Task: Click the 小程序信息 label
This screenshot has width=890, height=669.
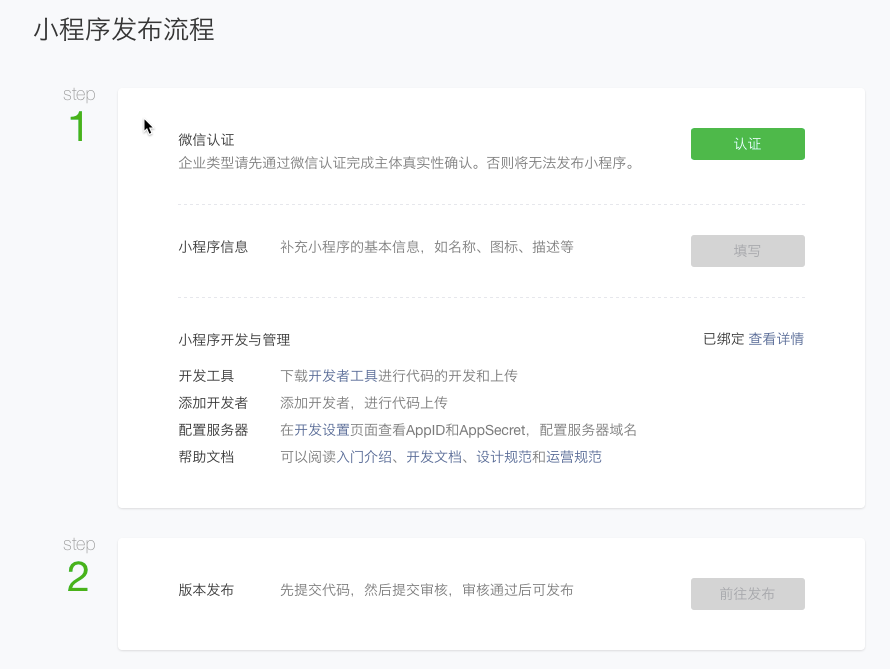Action: point(213,247)
